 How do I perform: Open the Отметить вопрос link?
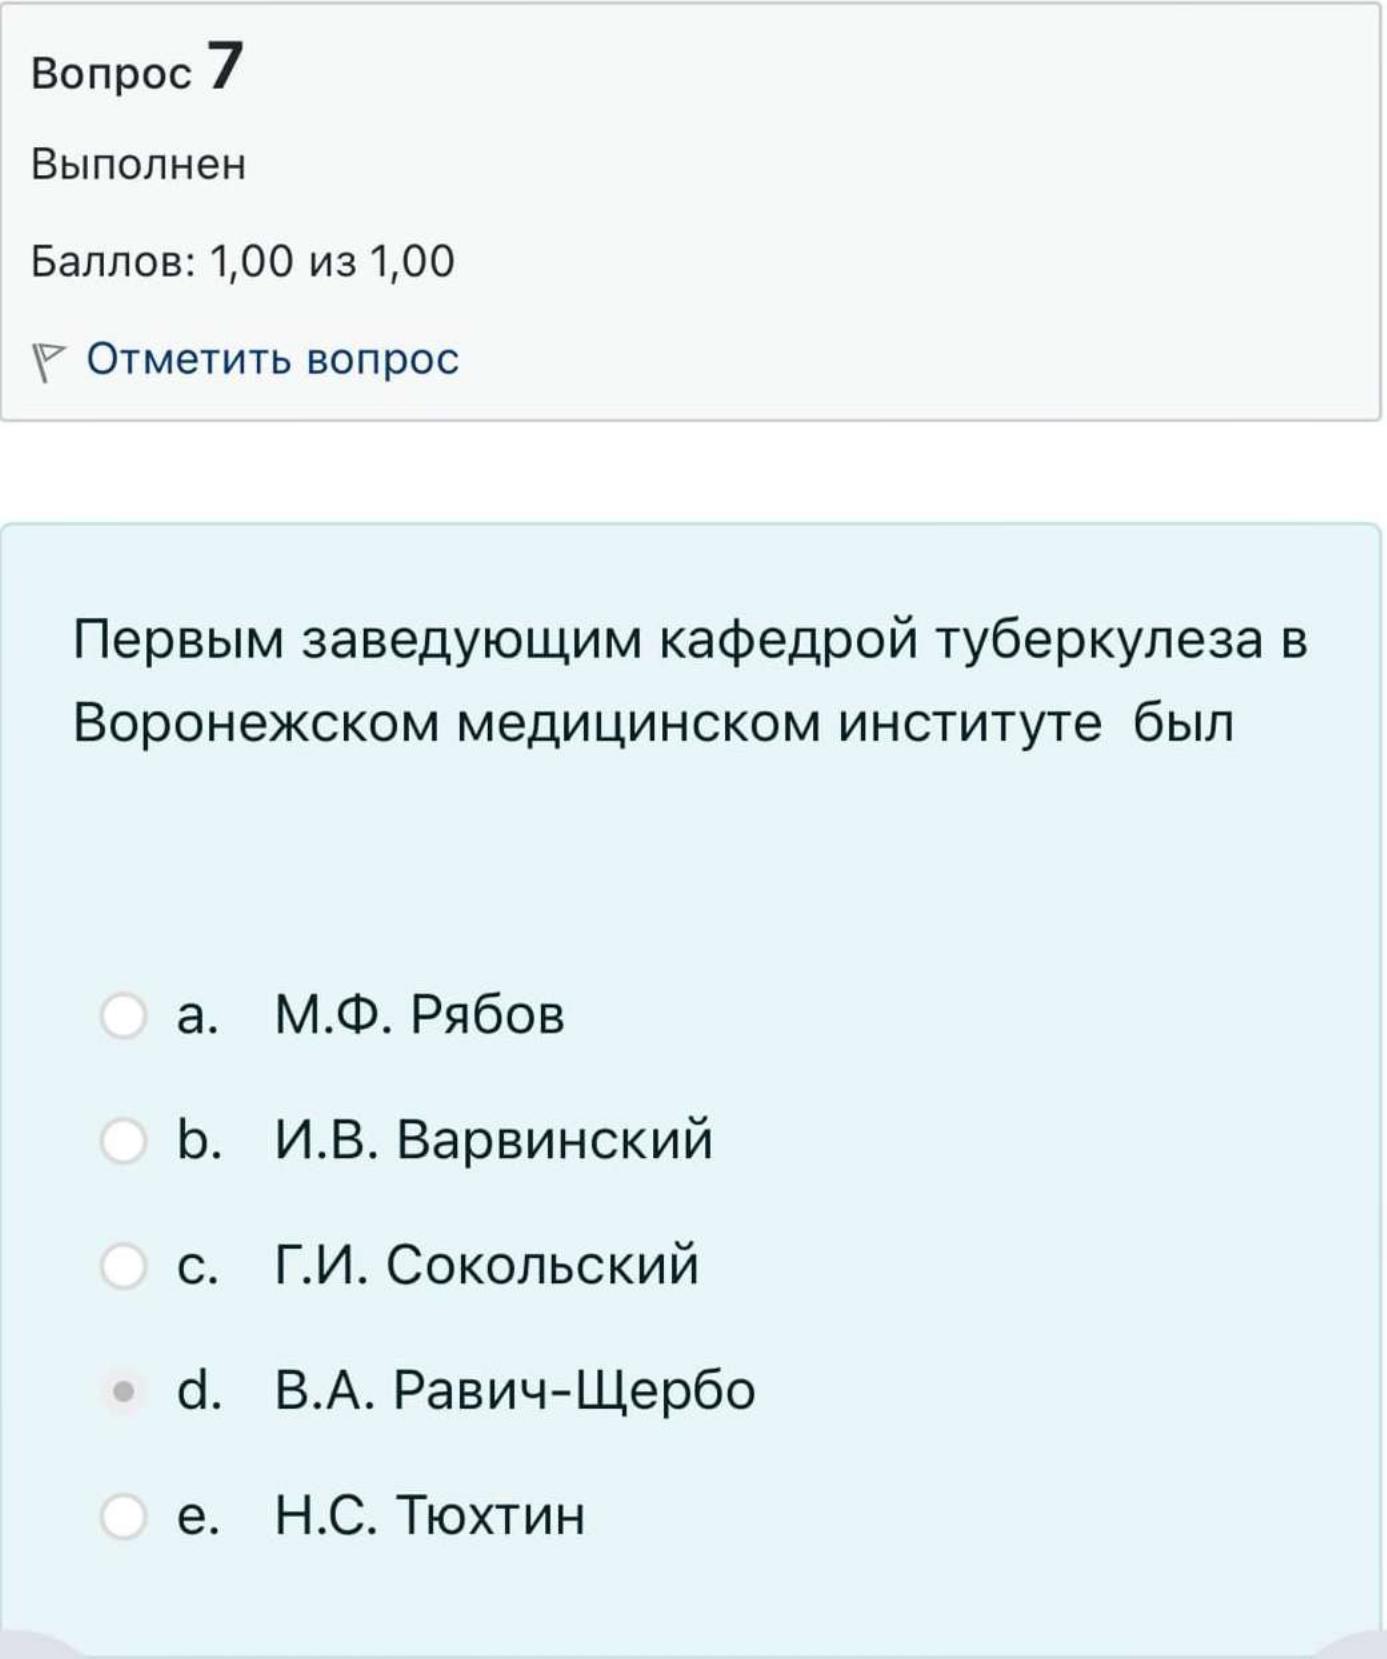tap(273, 359)
